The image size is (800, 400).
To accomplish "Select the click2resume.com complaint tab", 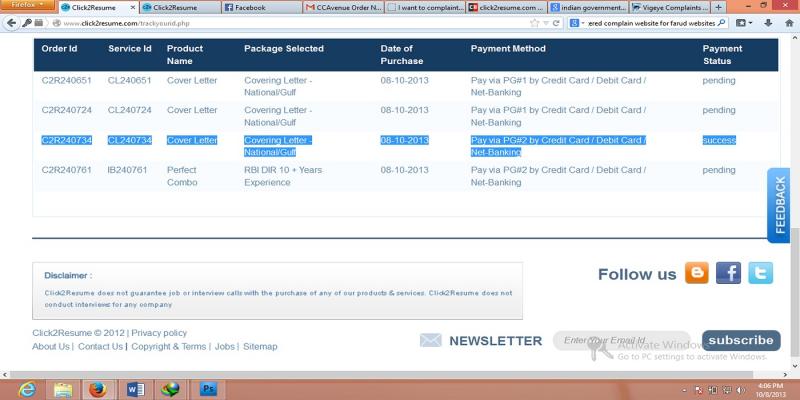I will click(x=507, y=8).
